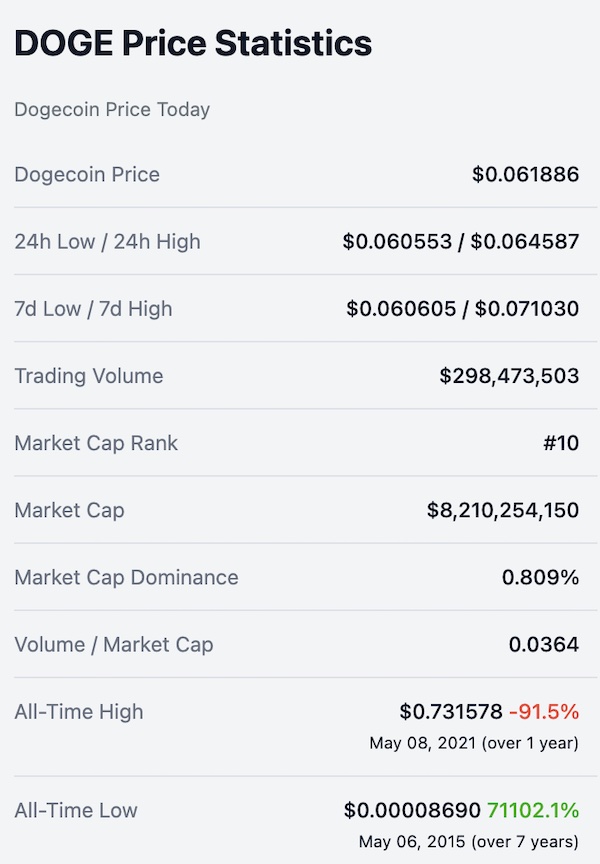600x864 pixels.
Task: Select the $8,210,254,150 market cap value
Action: (x=503, y=510)
